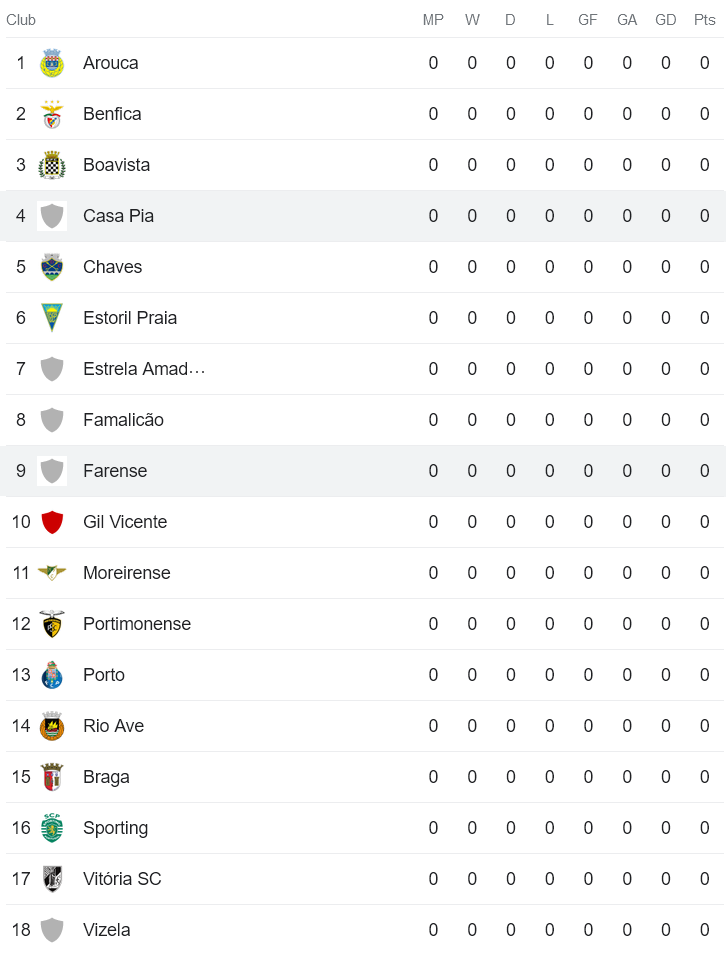The width and height of the screenshot is (726, 961).
Task: Click the Estoril Praia crest icon
Action: pos(52,318)
